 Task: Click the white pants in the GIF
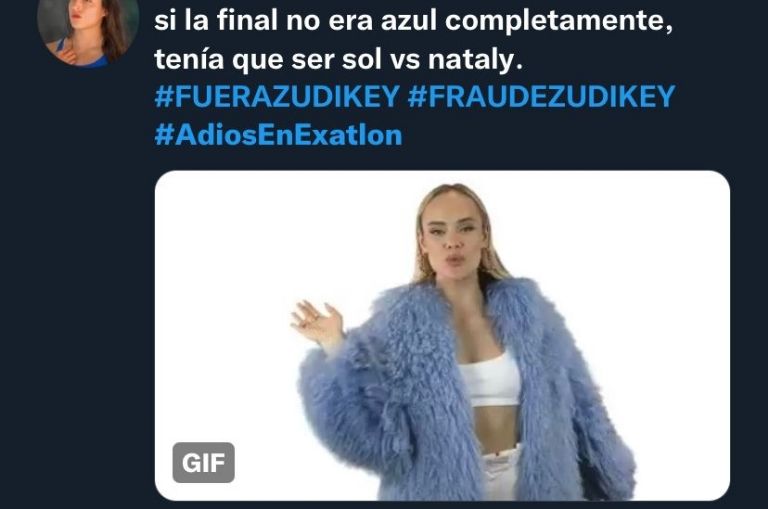pos(501,473)
